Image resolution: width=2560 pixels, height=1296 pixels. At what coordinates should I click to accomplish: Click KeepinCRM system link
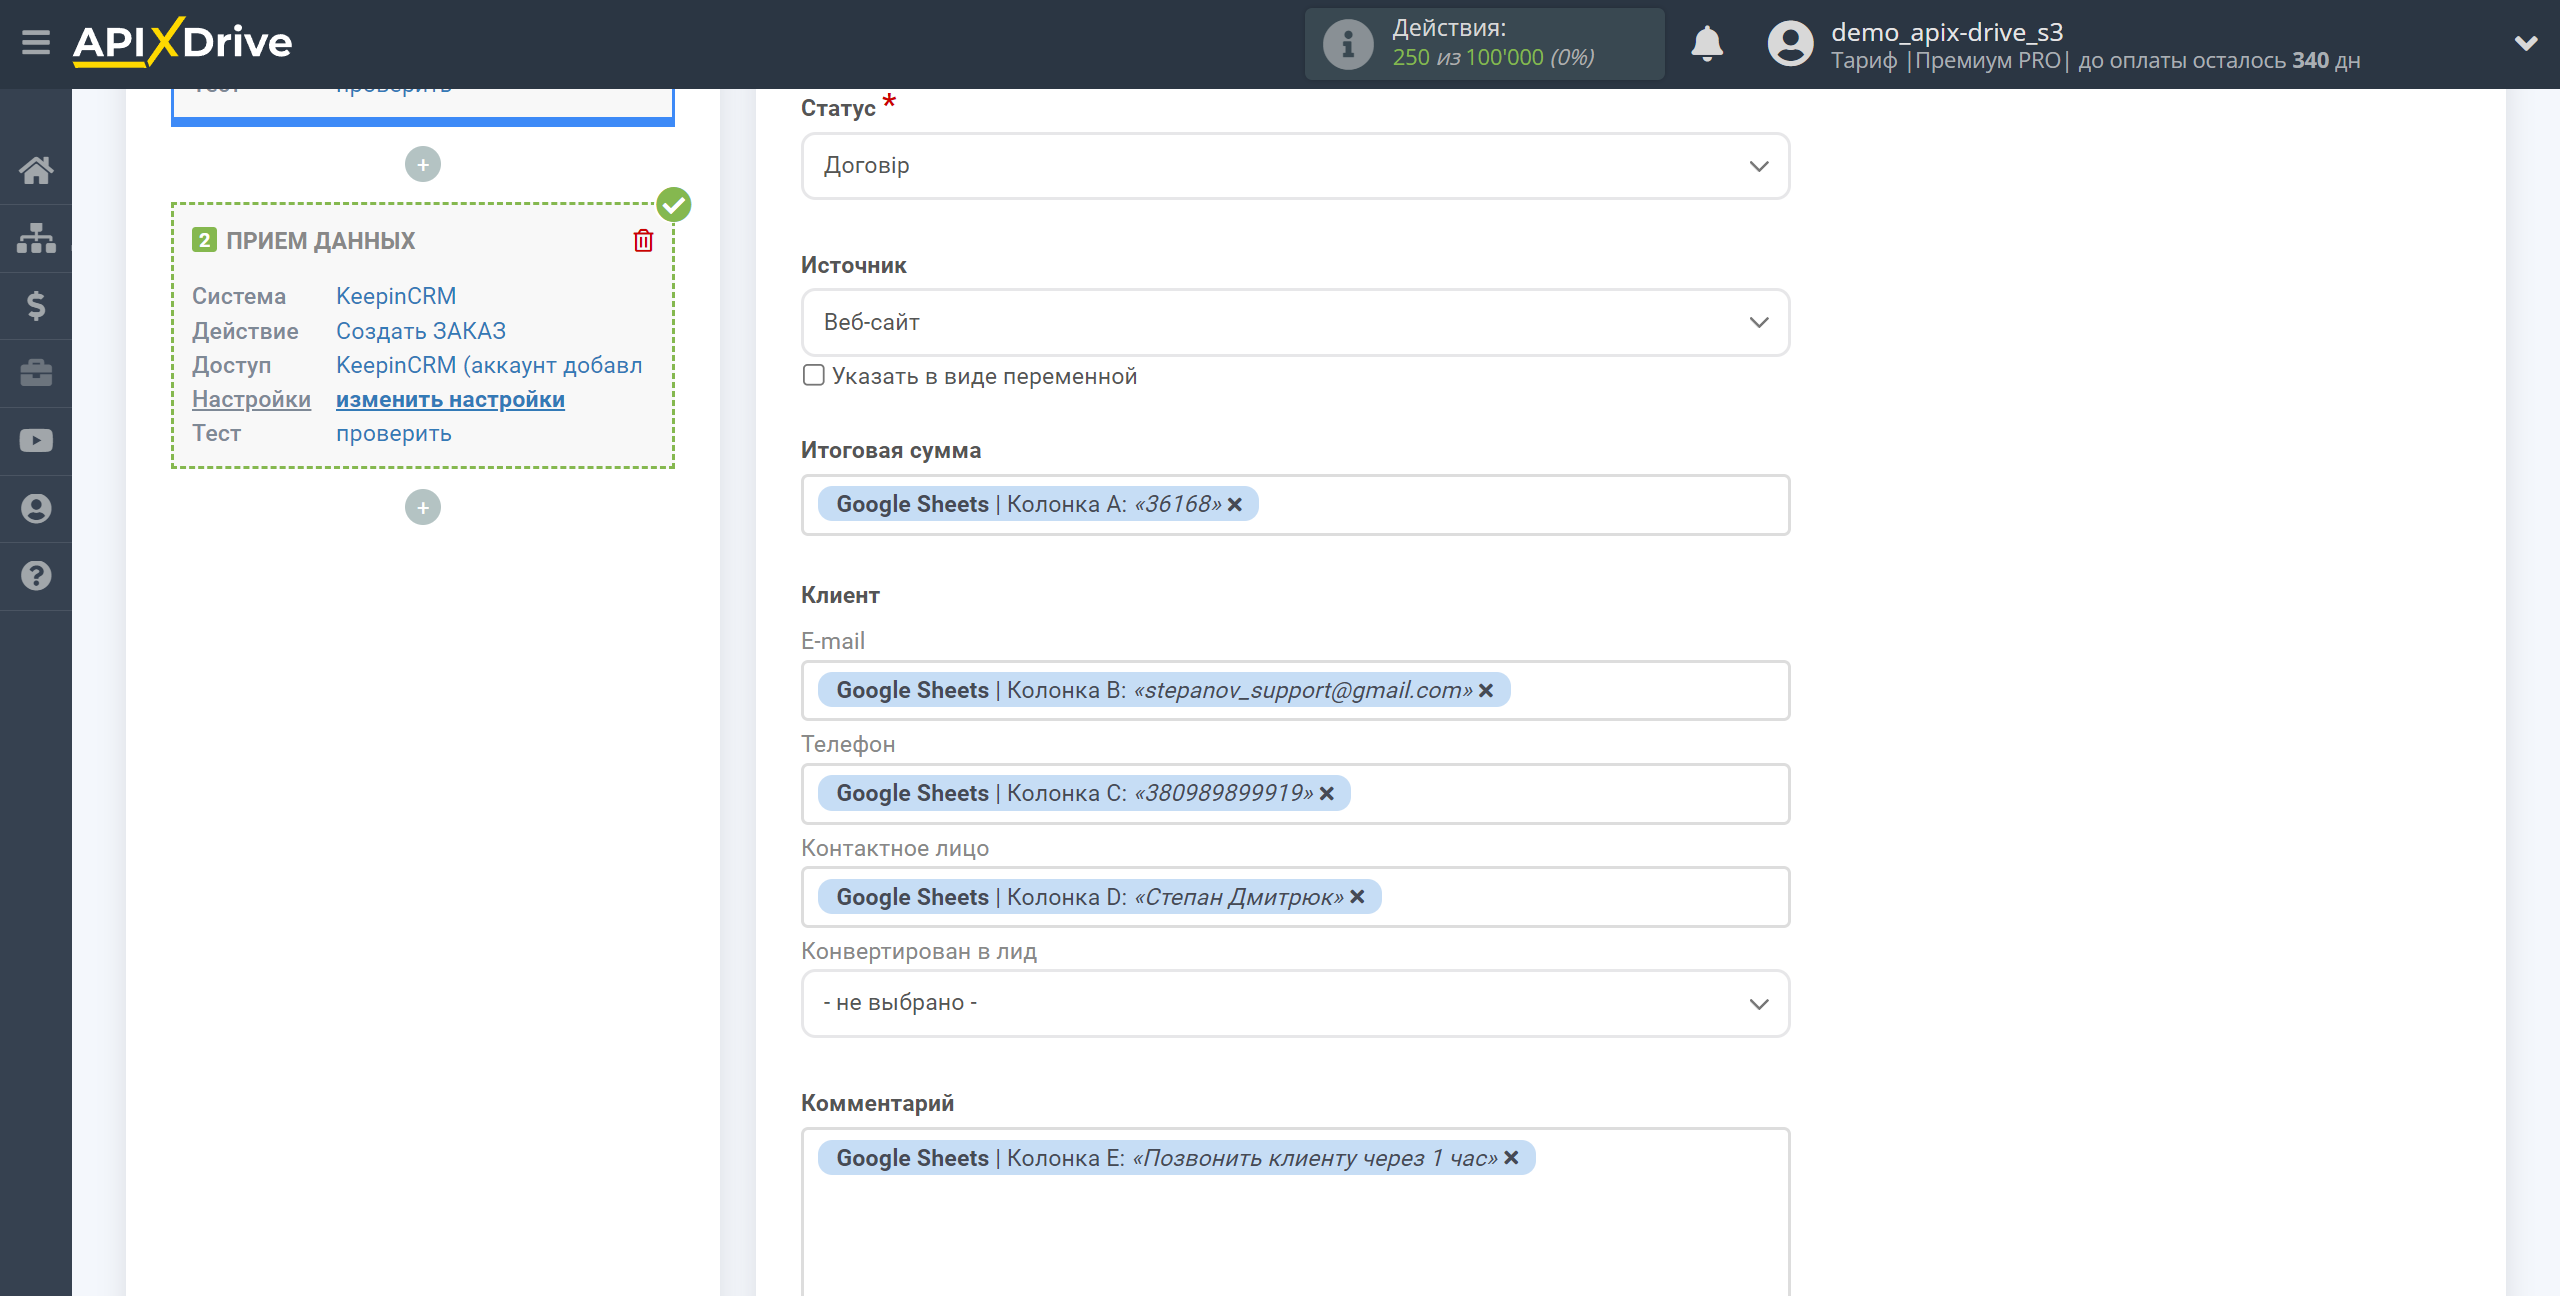click(x=396, y=296)
